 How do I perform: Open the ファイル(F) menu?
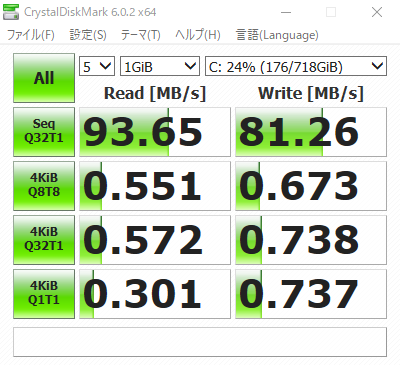pyautogui.click(x=31, y=35)
